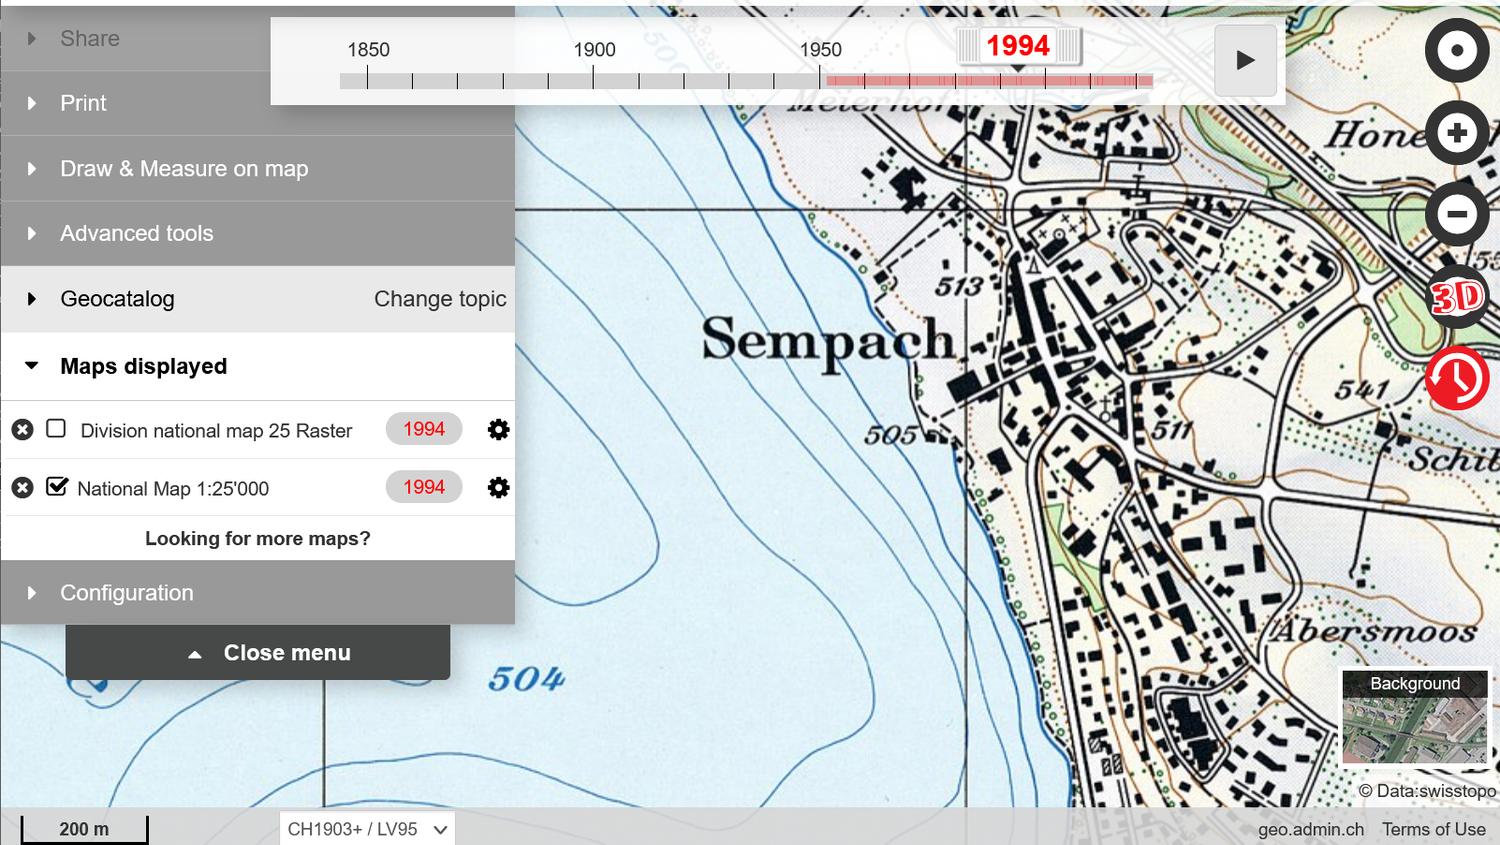
Task: Zoom in with the plus button
Action: click(x=1456, y=132)
